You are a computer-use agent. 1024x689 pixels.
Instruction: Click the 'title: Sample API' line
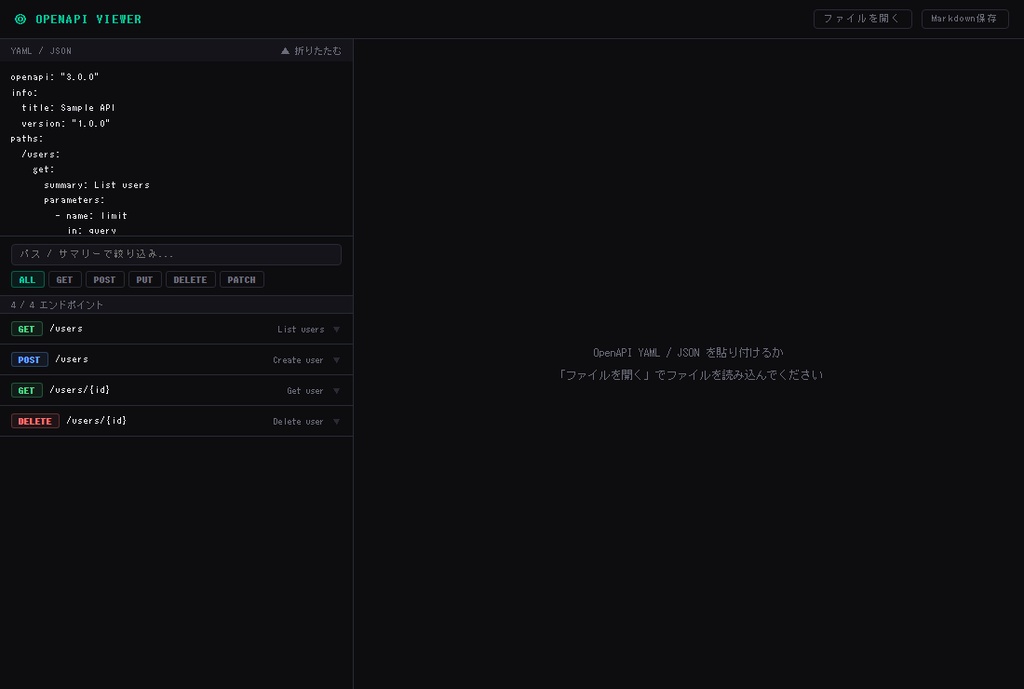[69, 107]
